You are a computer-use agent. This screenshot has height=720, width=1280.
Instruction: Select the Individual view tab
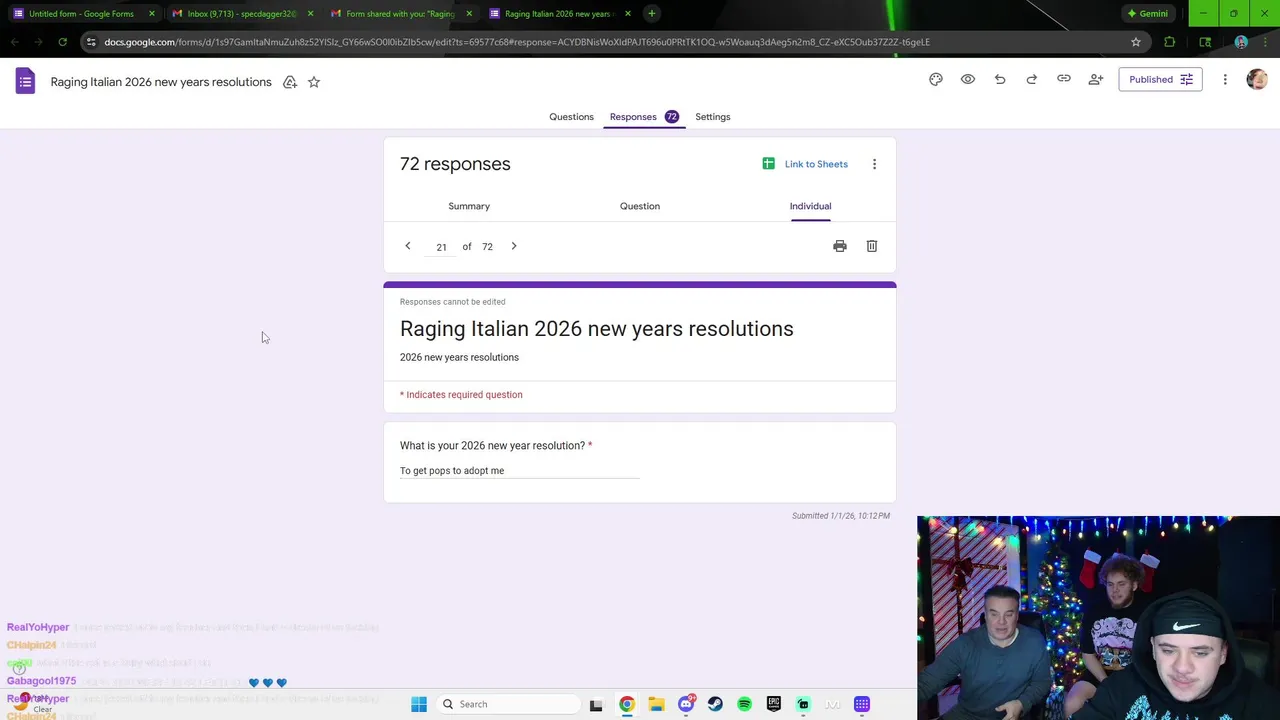pos(811,206)
